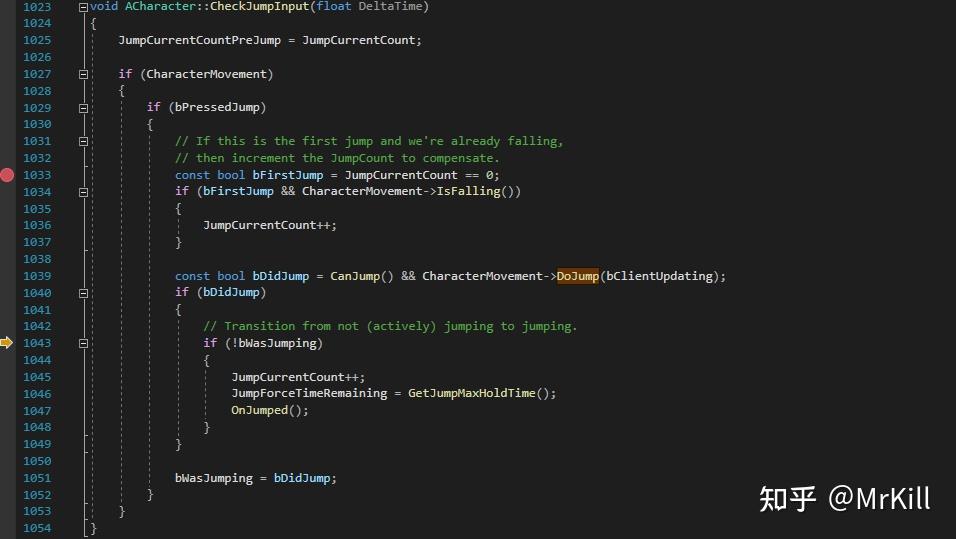Click JumpCurrentCount++ on line 1036

click(266, 226)
